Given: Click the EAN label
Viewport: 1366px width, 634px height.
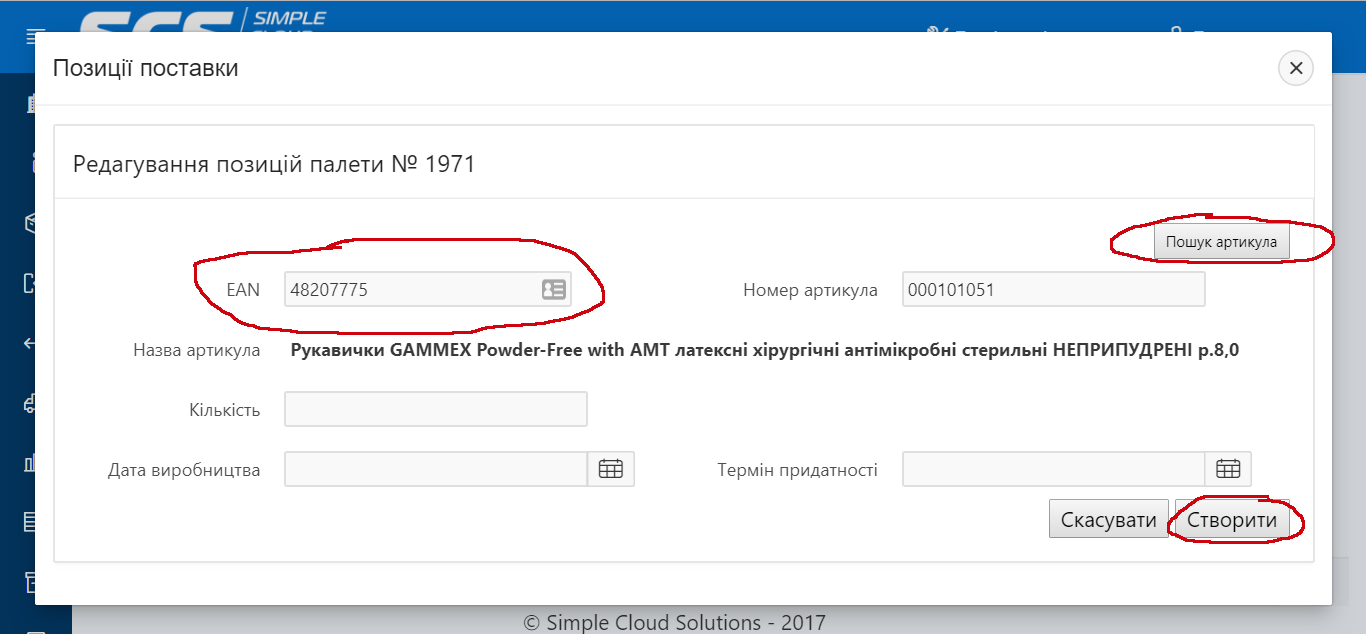Looking at the screenshot, I should tap(243, 290).
